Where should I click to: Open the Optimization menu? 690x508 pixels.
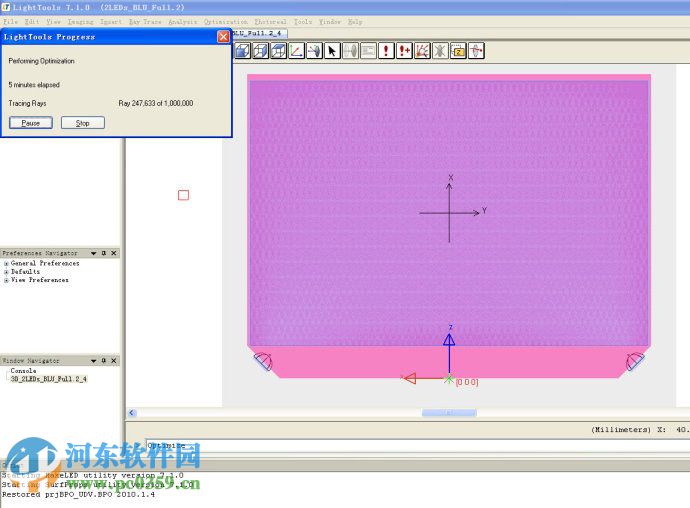pyautogui.click(x=226, y=22)
